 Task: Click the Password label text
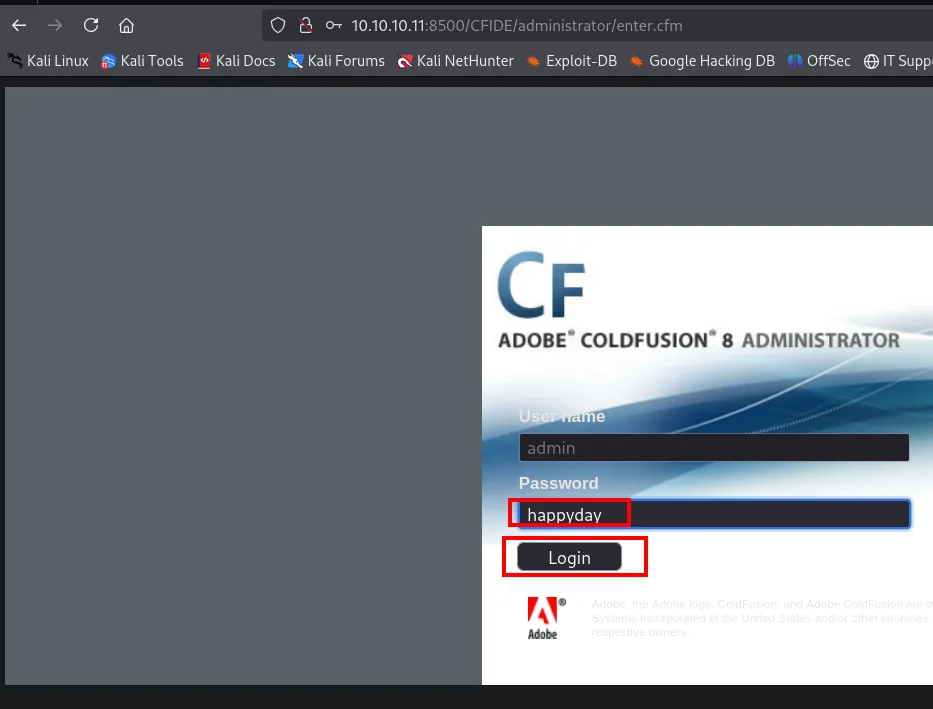click(x=558, y=483)
